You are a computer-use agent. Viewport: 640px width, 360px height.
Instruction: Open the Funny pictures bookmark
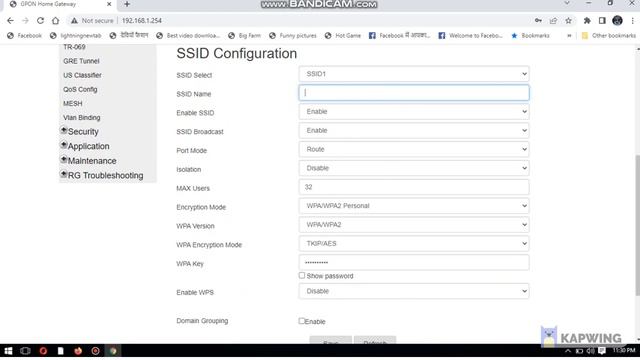293,36
